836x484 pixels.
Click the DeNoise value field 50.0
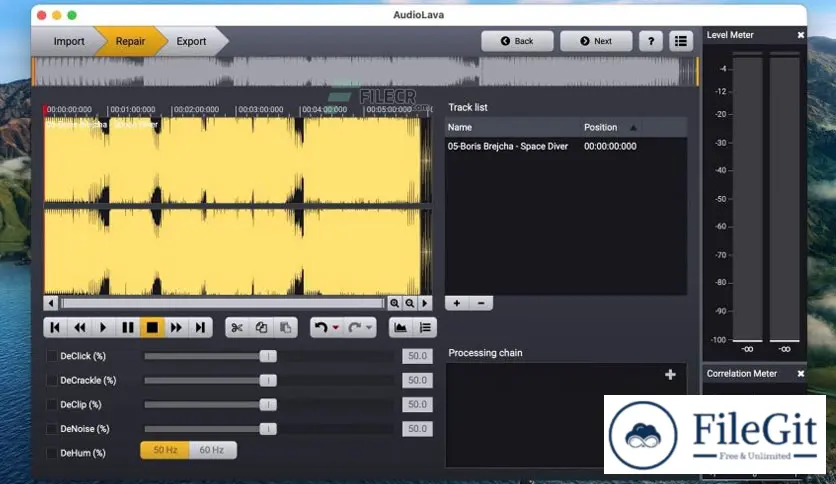coord(417,429)
